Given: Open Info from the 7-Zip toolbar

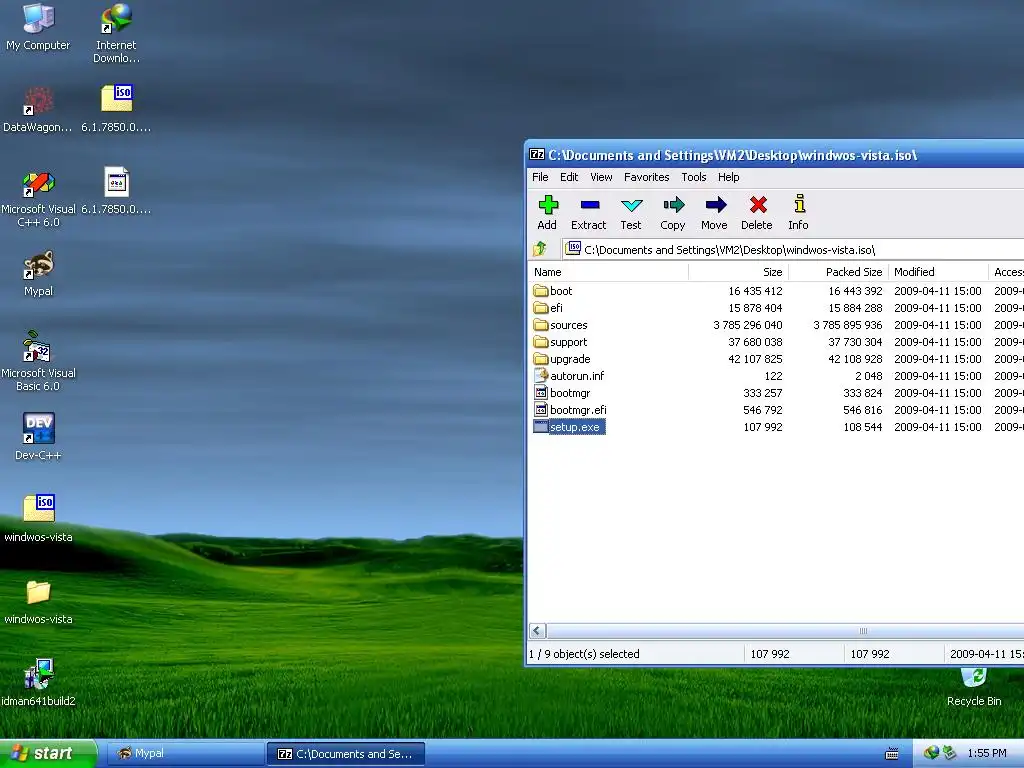Looking at the screenshot, I should click(x=798, y=212).
